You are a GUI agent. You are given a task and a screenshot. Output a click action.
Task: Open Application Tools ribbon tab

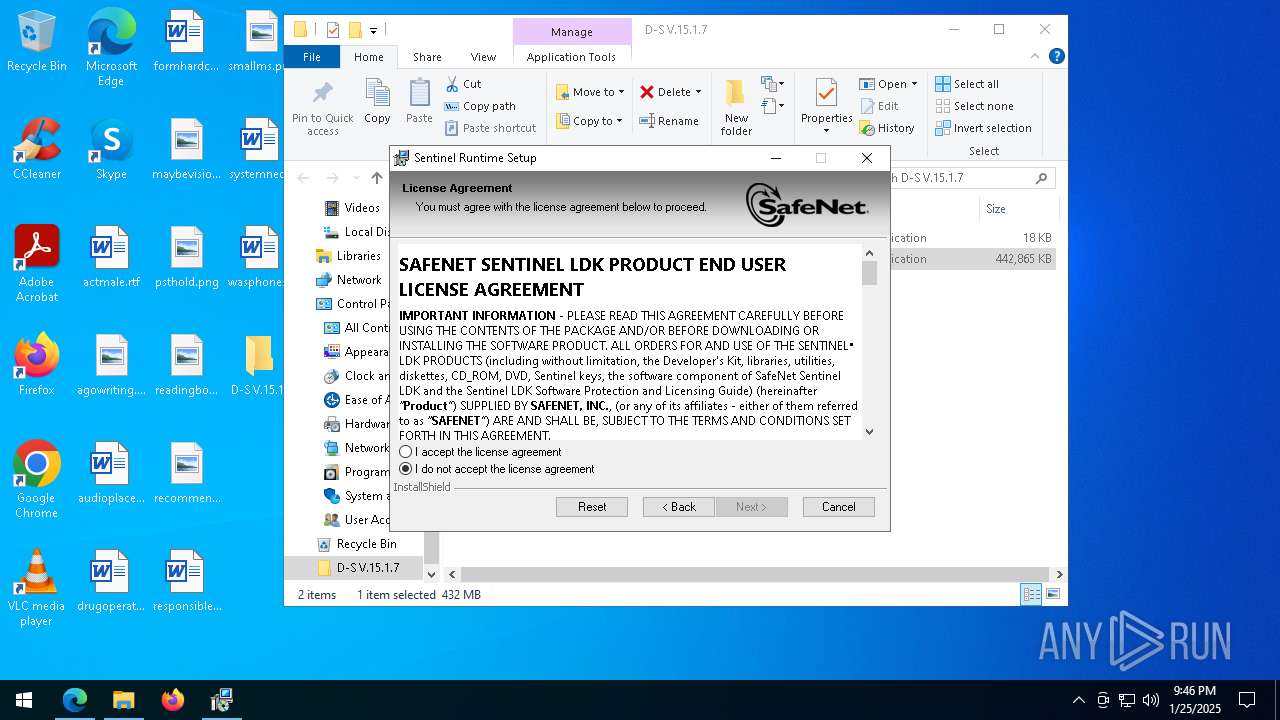point(571,57)
